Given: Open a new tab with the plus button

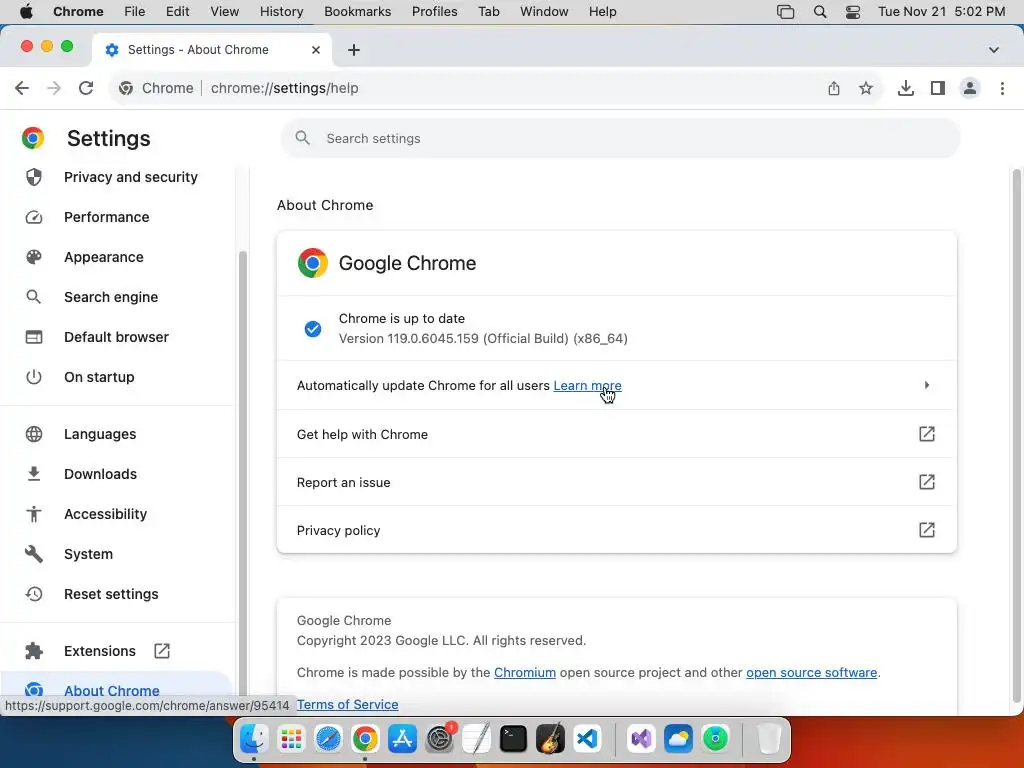Looking at the screenshot, I should 354,50.
